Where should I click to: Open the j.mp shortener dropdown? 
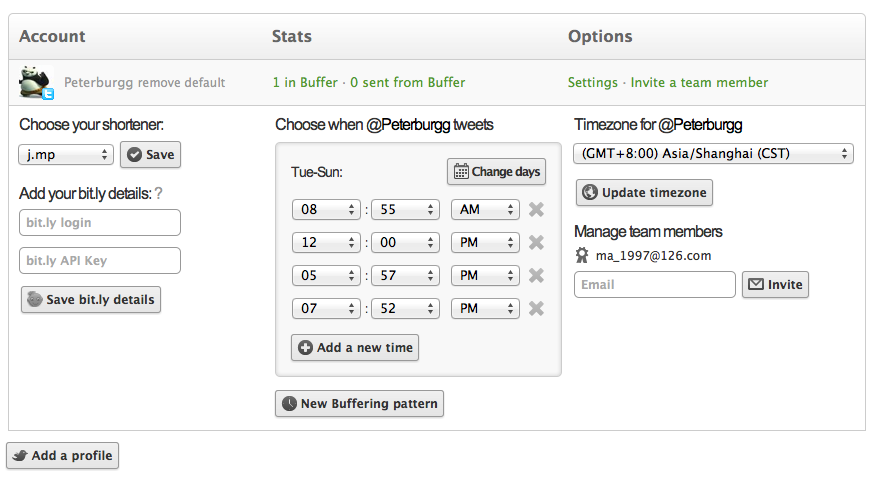click(x=66, y=155)
